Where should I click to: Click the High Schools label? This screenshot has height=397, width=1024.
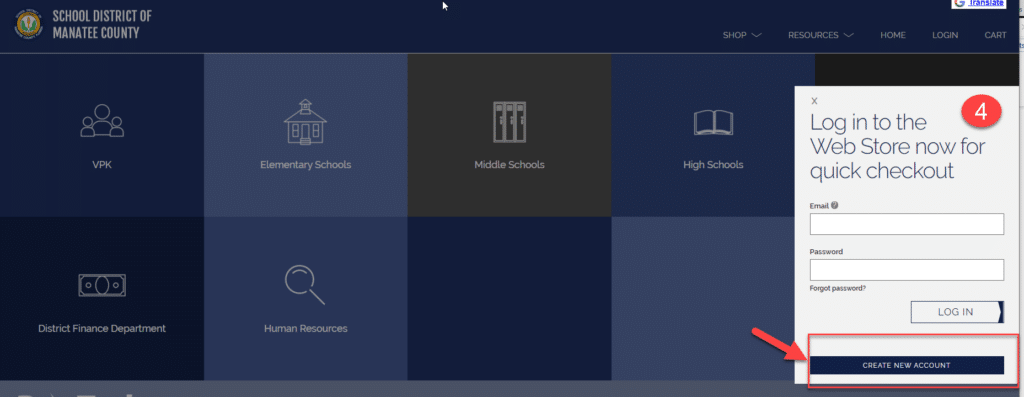point(713,165)
